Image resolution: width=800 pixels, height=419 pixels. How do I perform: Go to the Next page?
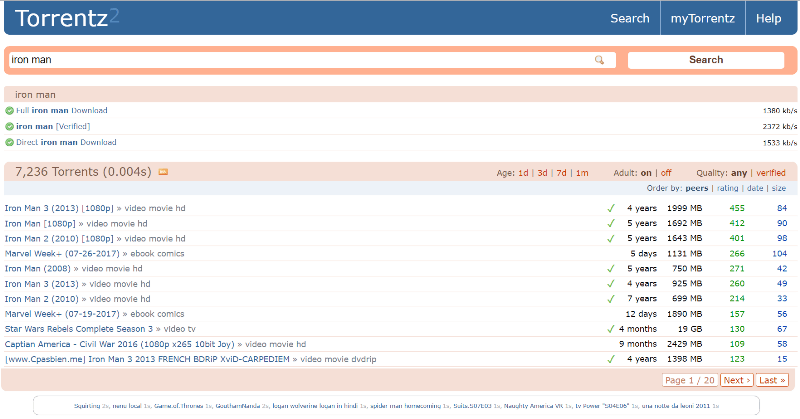[x=736, y=380]
